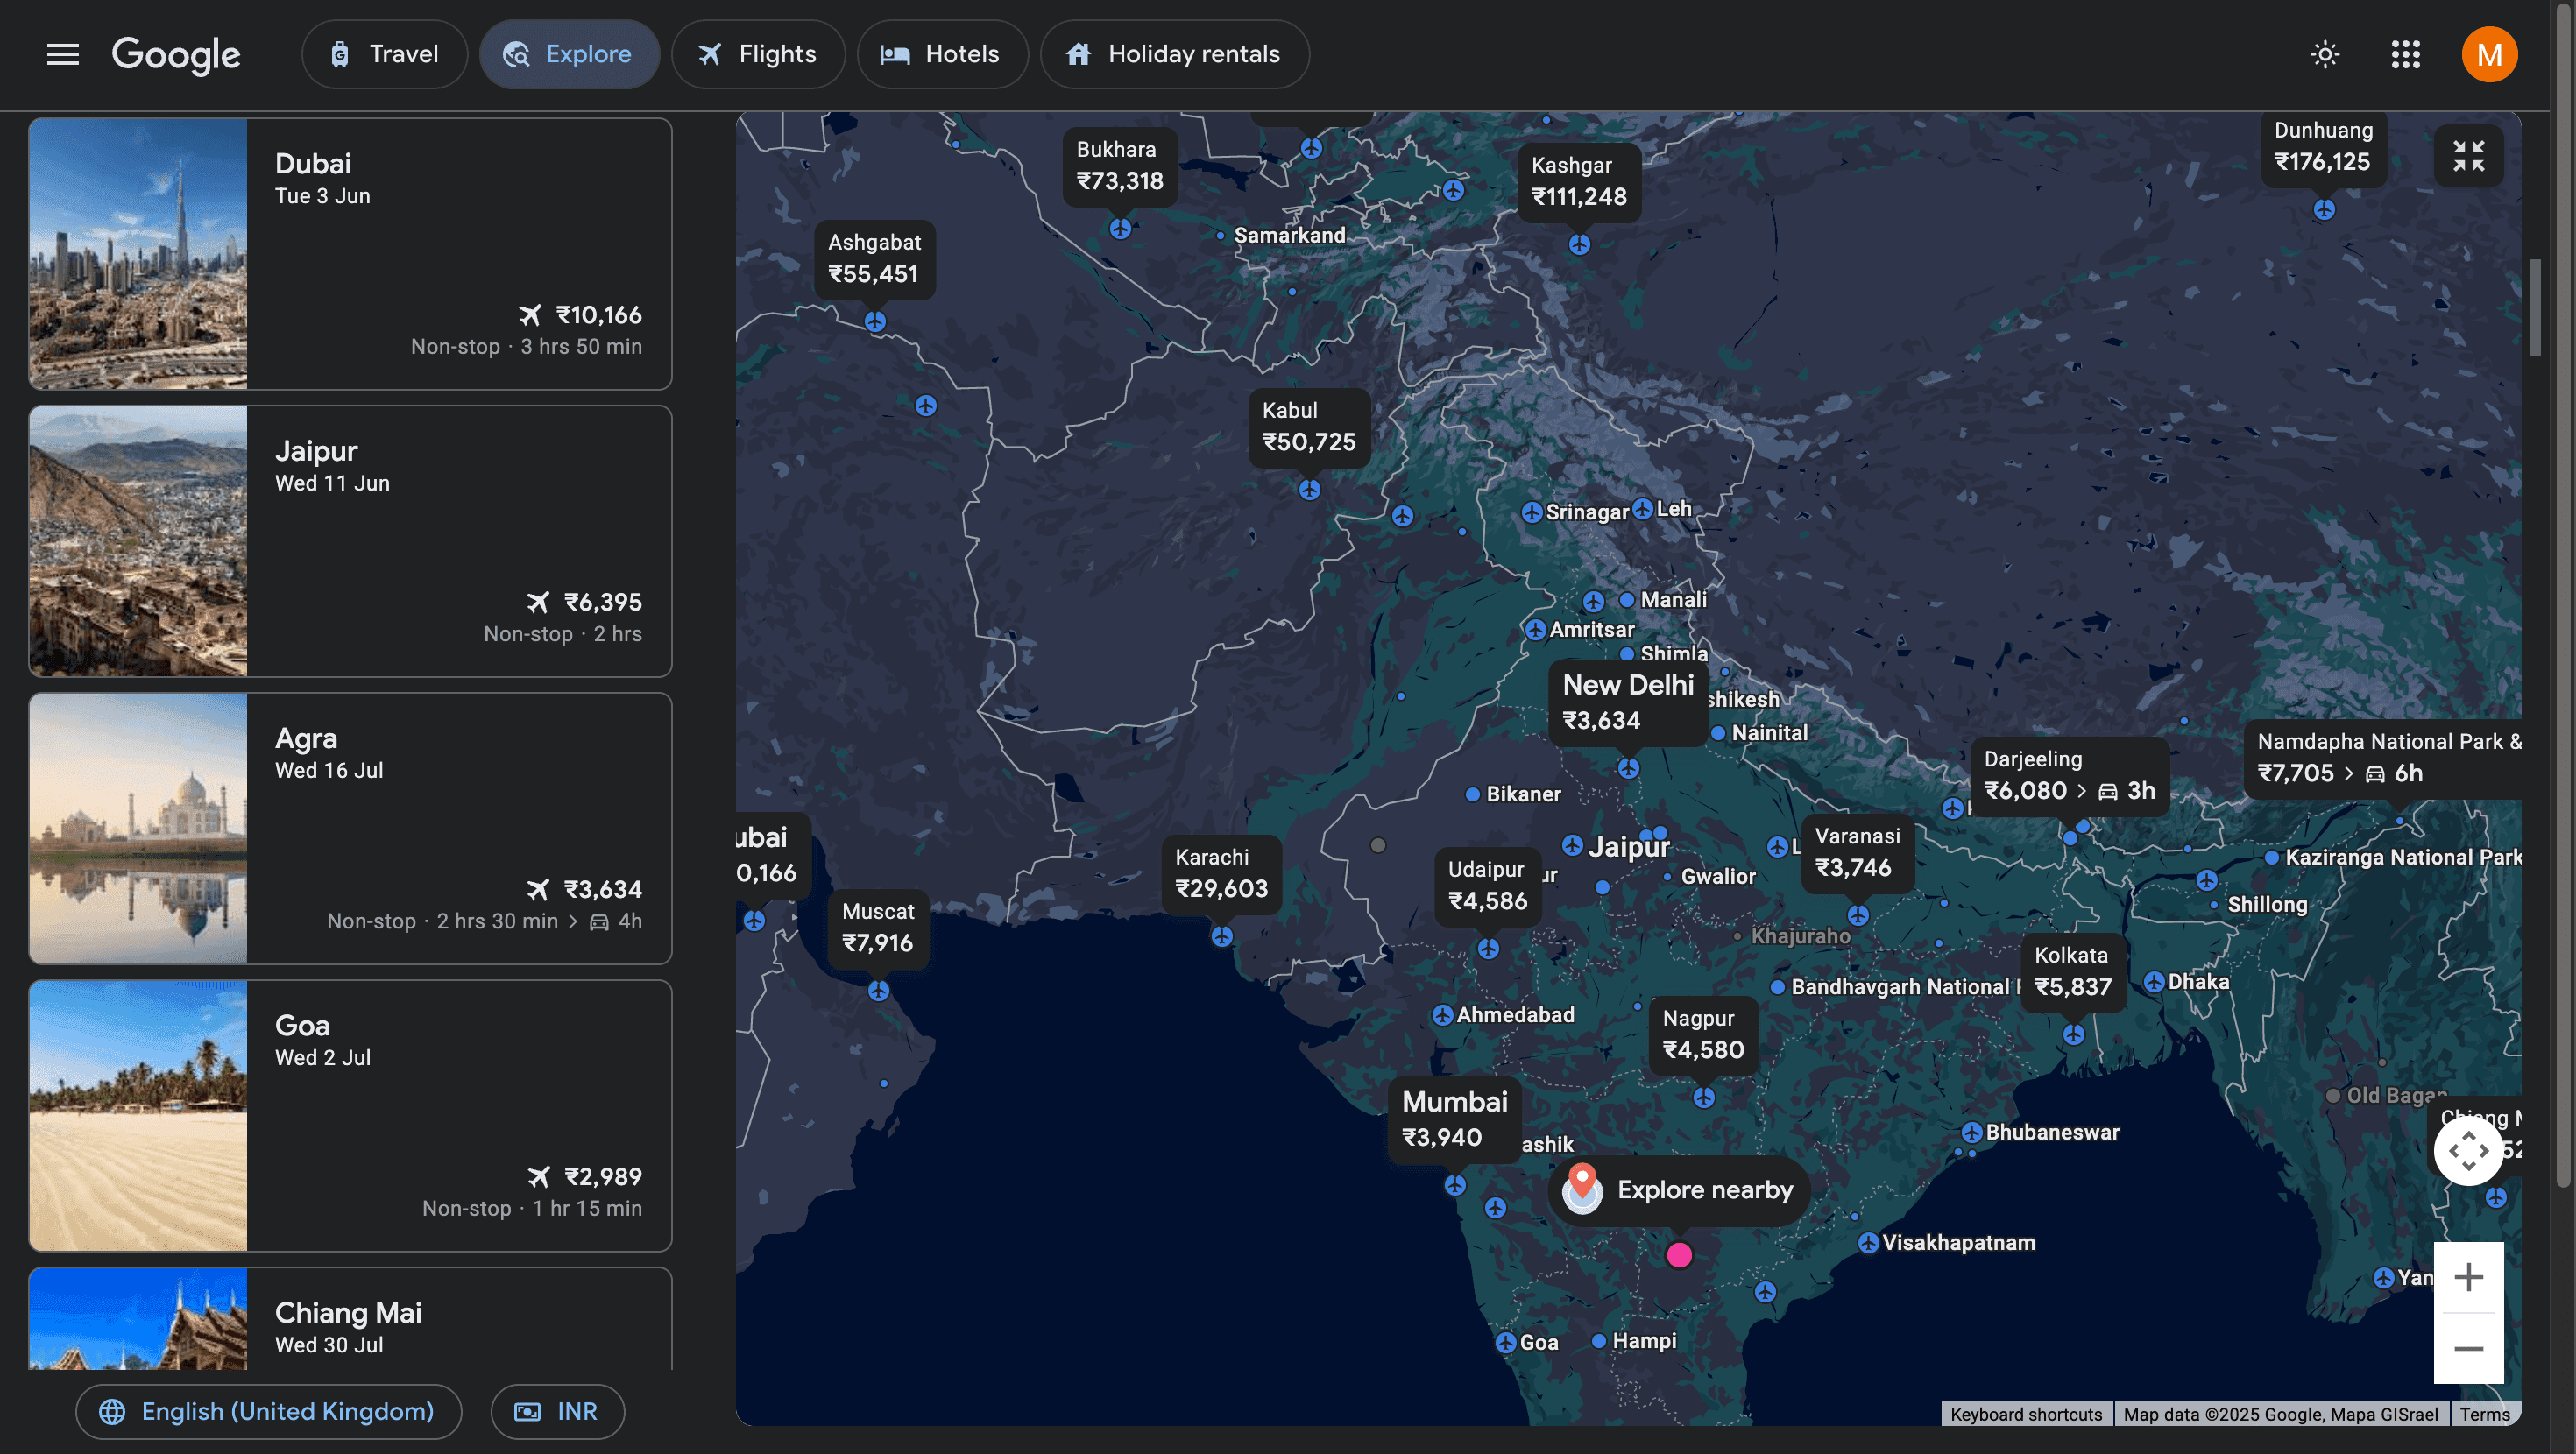Open the Google apps grid
The image size is (2576, 1454).
coord(2405,54)
